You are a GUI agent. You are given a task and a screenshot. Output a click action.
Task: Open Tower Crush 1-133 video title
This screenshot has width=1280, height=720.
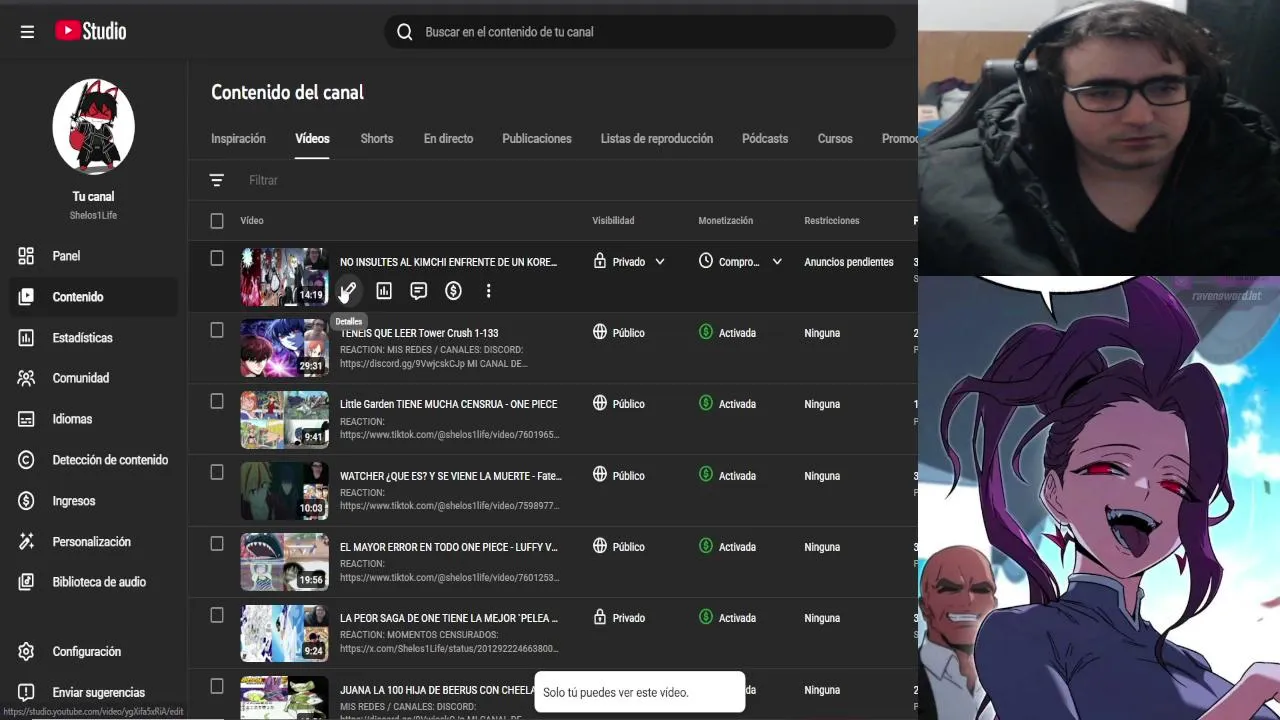click(419, 333)
